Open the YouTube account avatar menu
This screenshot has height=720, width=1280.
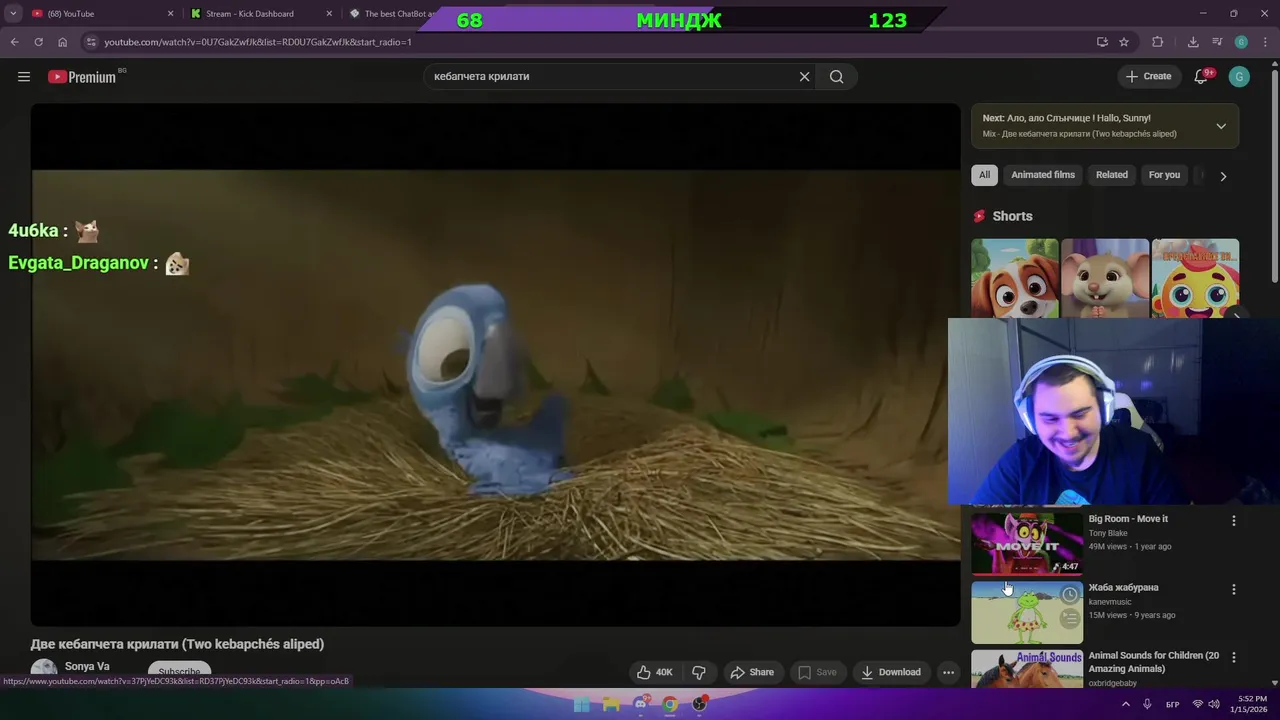(1239, 77)
